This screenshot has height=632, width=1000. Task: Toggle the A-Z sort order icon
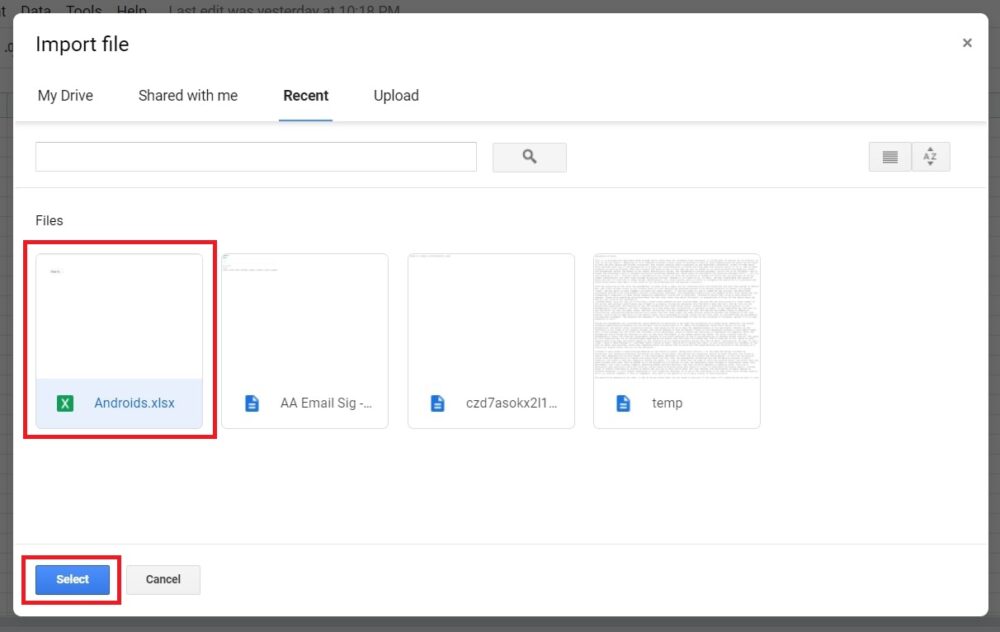click(x=930, y=157)
